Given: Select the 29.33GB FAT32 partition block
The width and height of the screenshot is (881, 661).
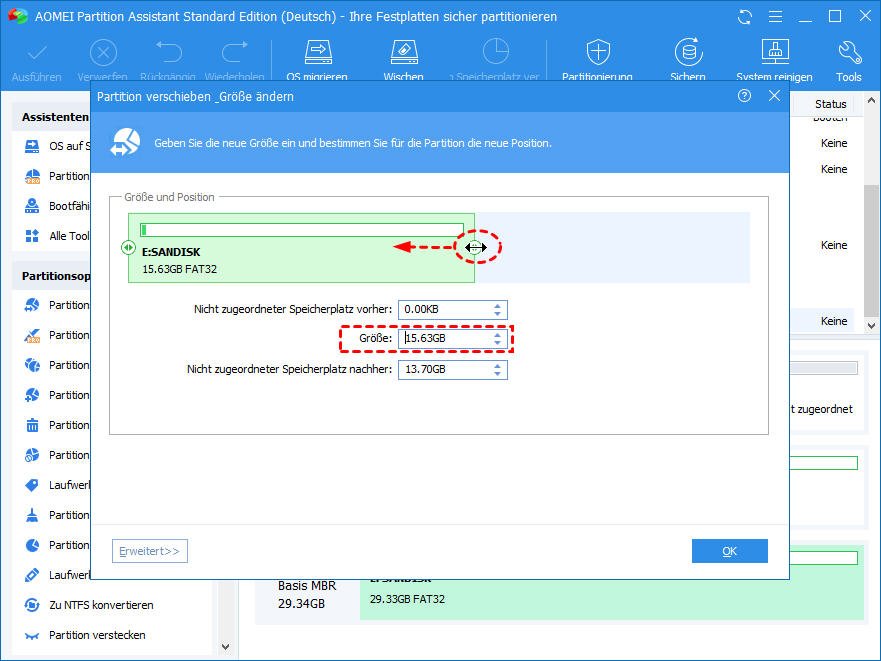Looking at the screenshot, I should [611, 599].
